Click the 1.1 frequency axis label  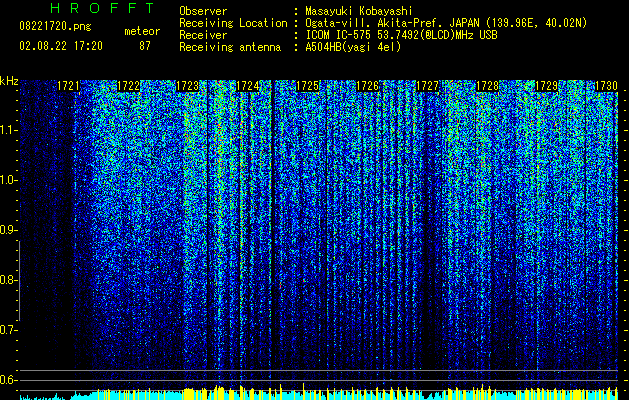pos(7,130)
